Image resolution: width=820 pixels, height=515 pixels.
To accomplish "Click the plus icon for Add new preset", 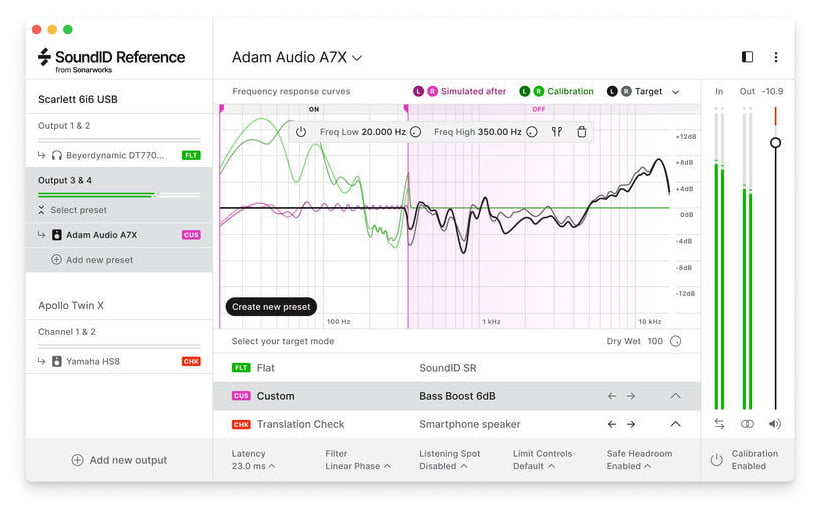I will click(x=56, y=260).
